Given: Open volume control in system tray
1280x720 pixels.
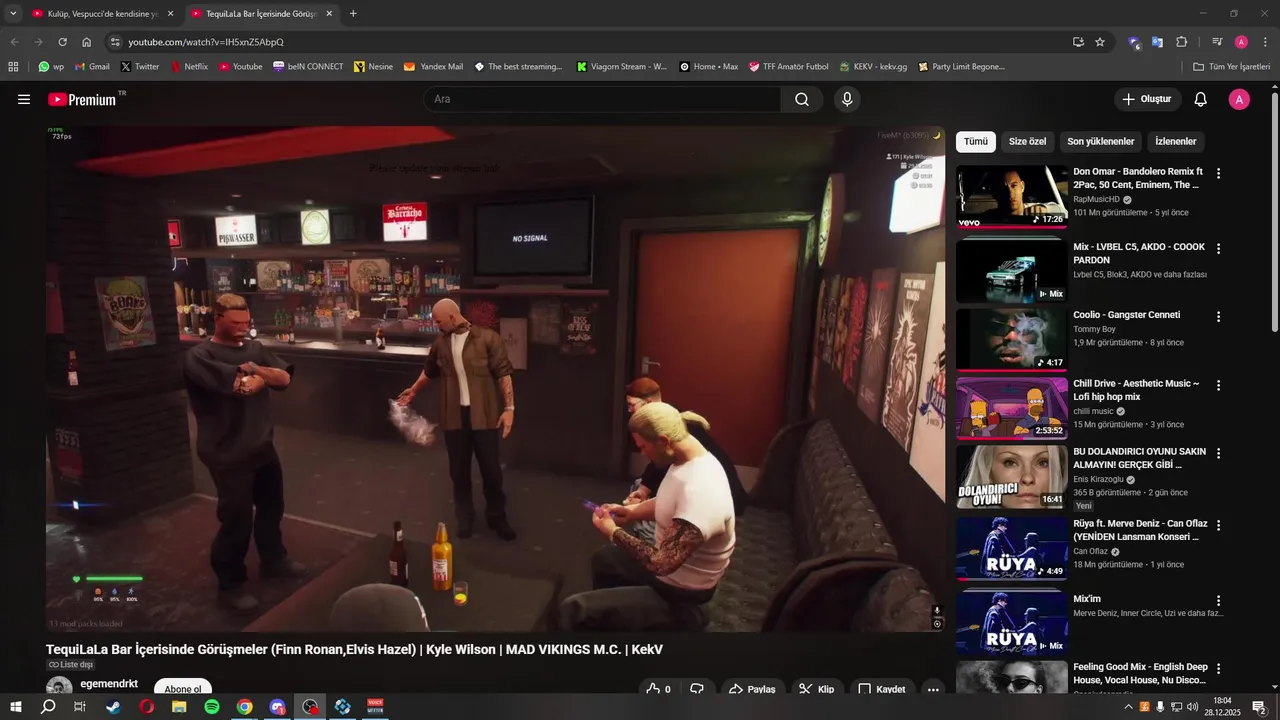Looking at the screenshot, I should (x=1192, y=707).
